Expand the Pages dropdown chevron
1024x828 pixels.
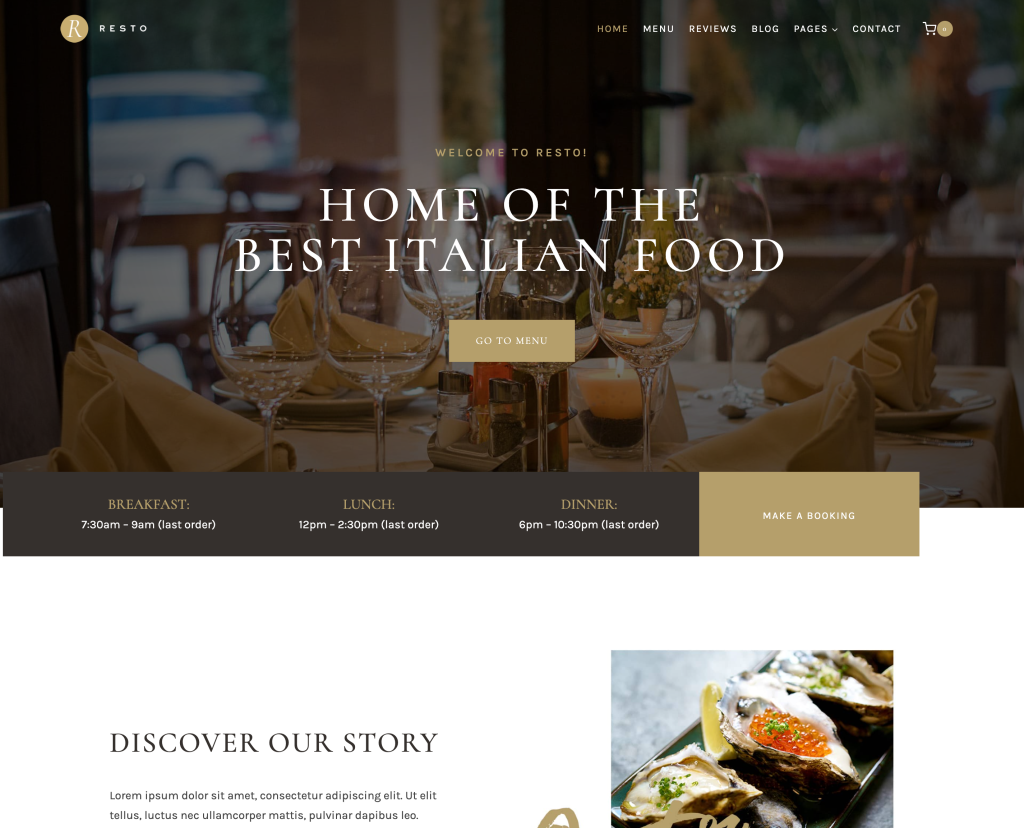[x=835, y=29]
